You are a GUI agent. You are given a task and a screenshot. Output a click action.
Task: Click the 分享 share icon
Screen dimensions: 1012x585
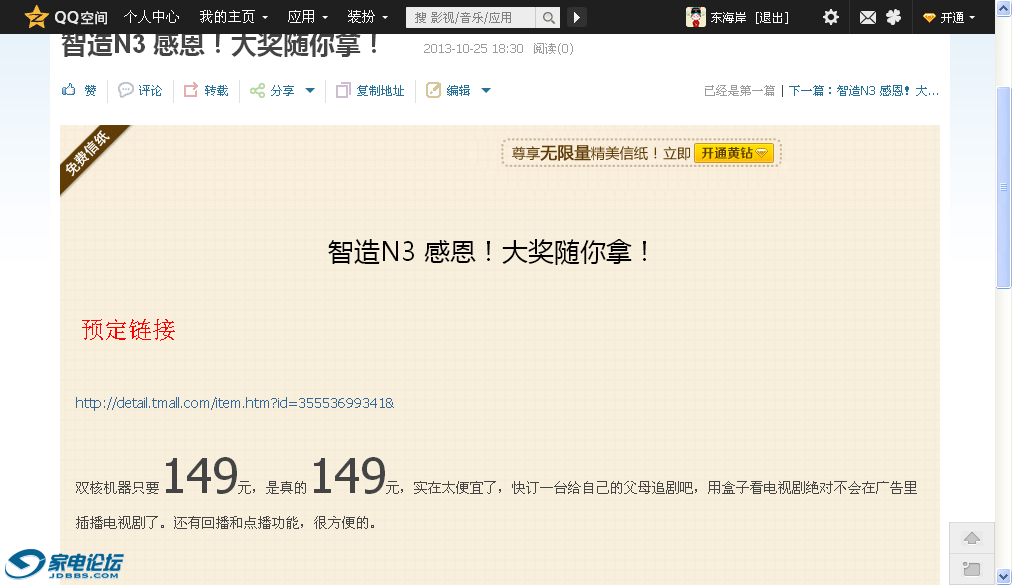click(x=259, y=90)
